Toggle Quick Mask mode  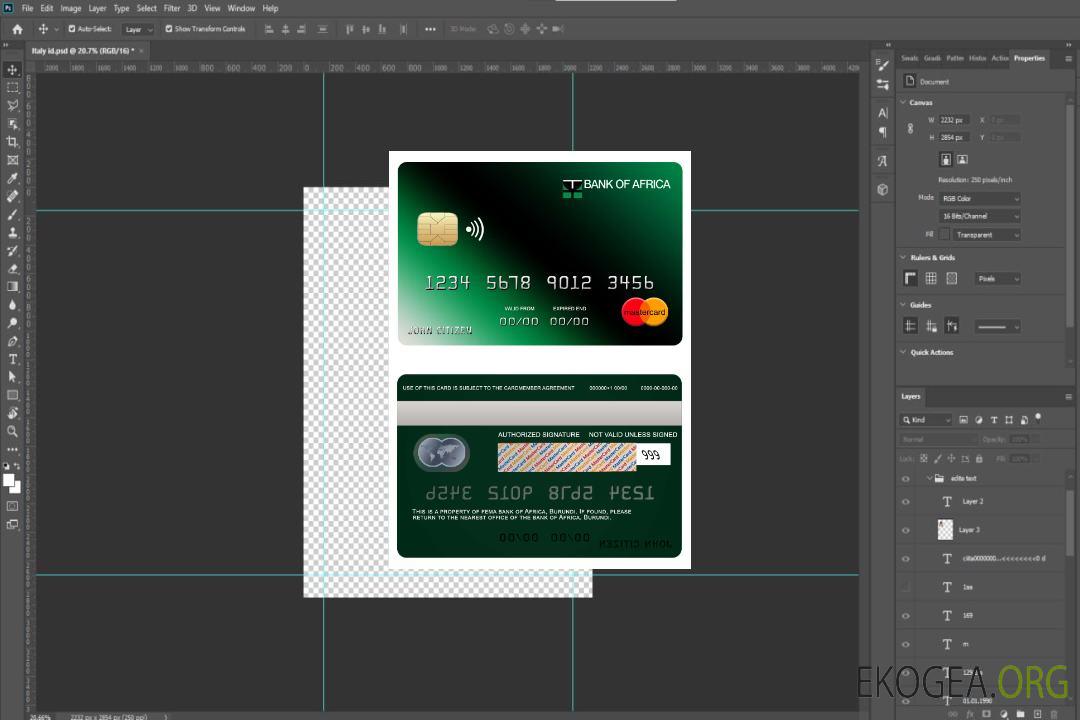click(x=12, y=506)
